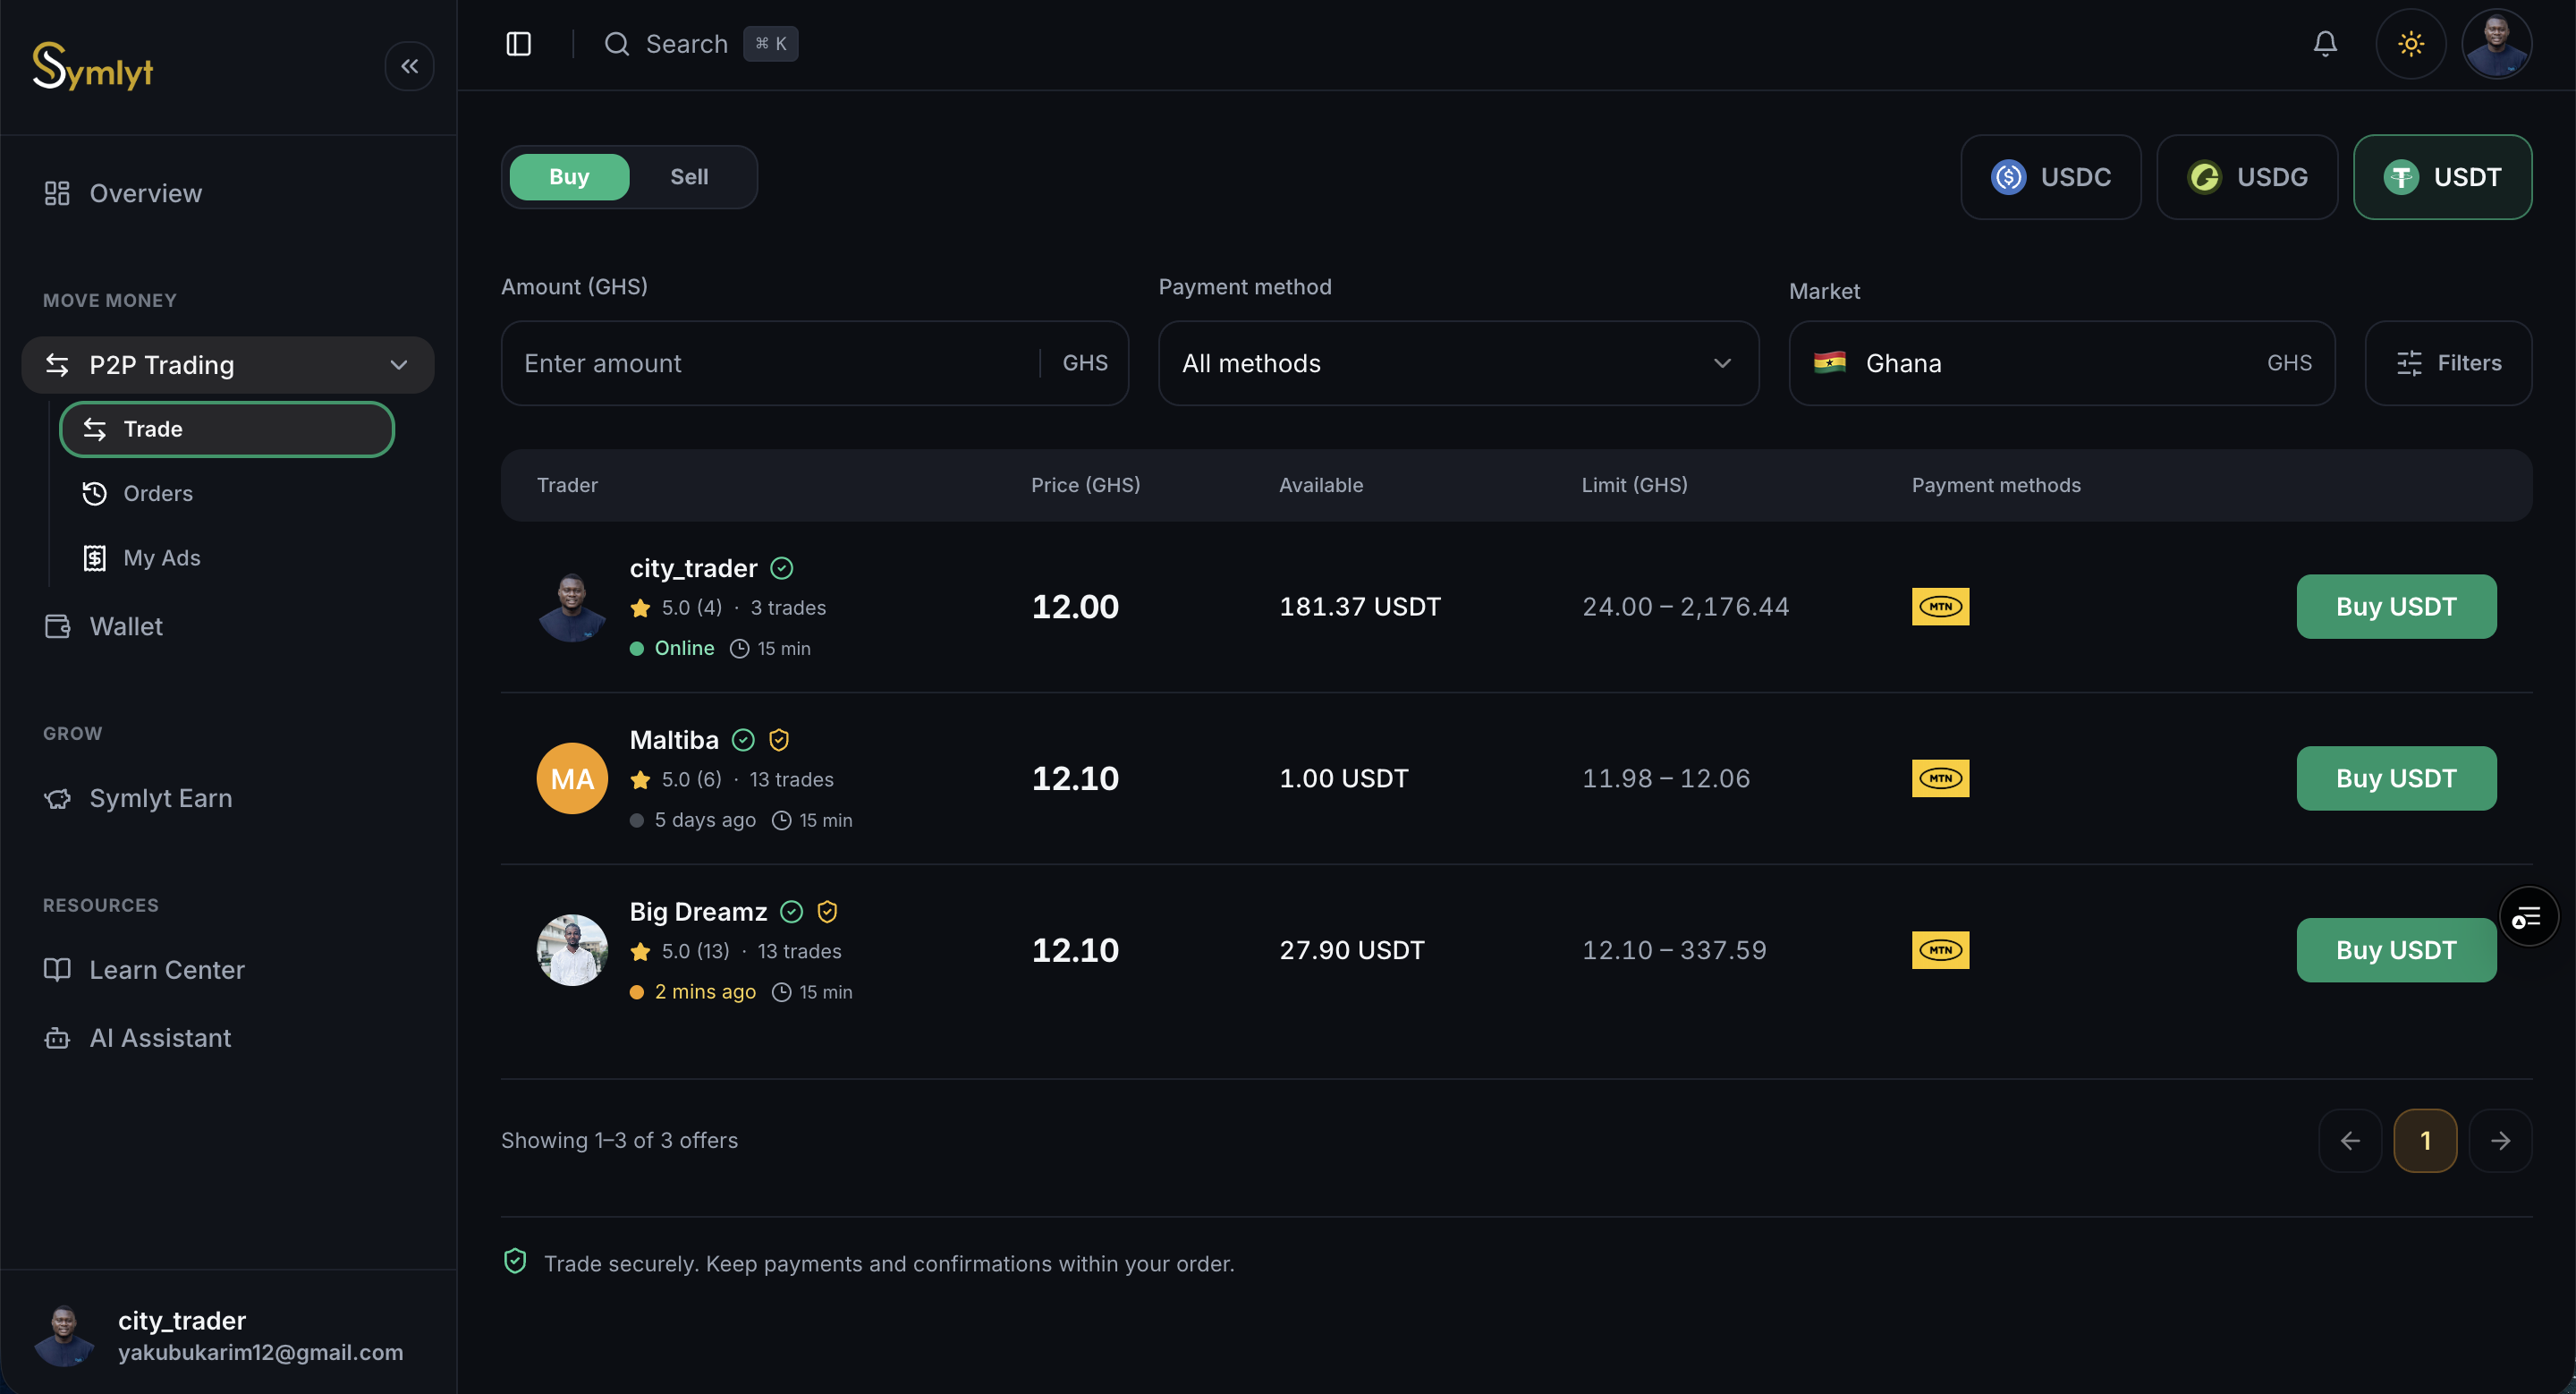Open the Ghana market selector
This screenshot has width=2576, height=1394.
[2061, 363]
